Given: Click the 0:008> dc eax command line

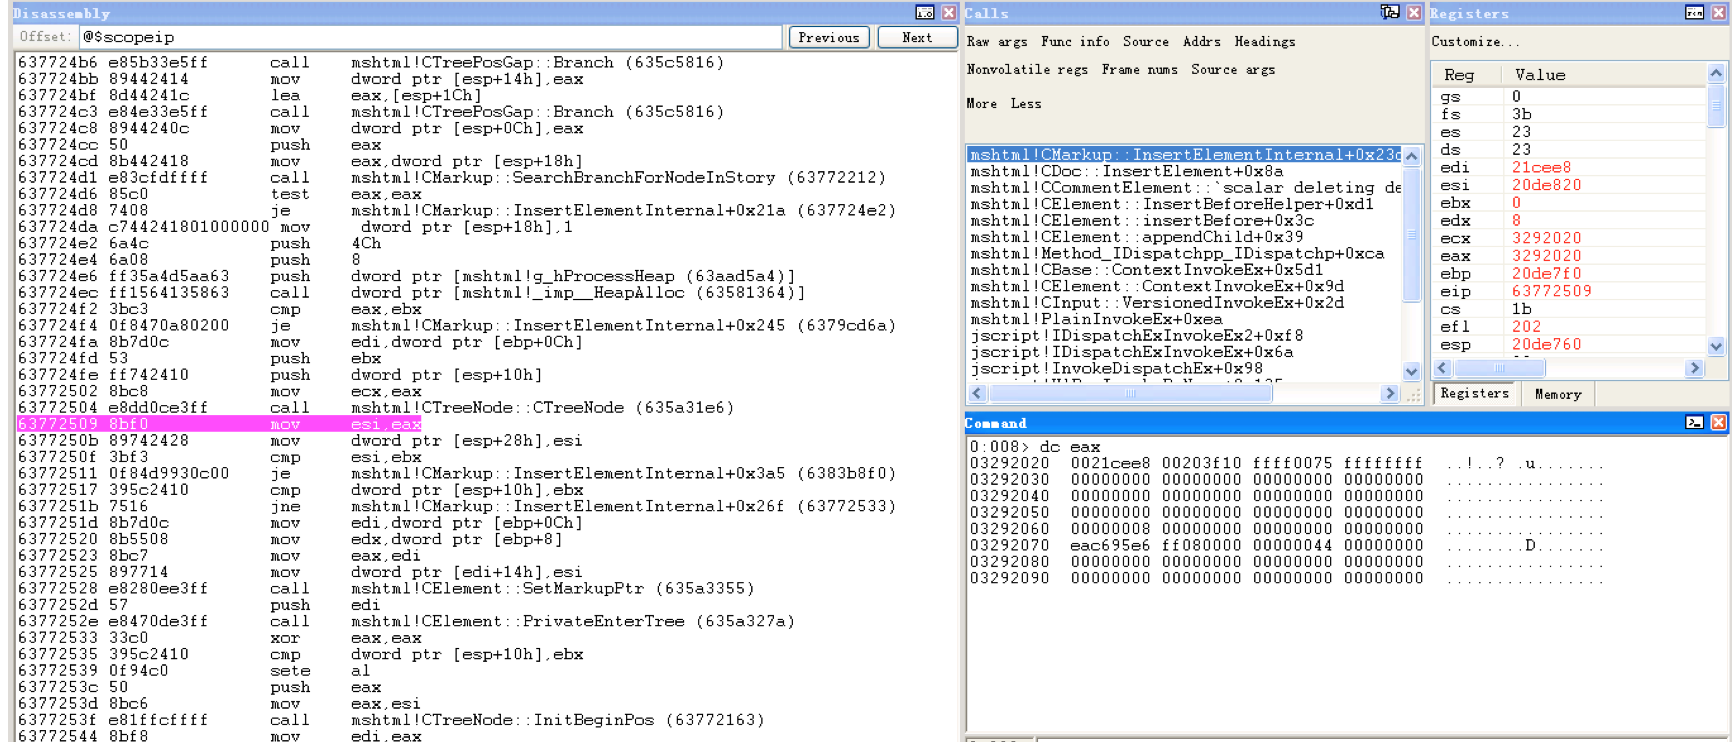Looking at the screenshot, I should [1036, 447].
